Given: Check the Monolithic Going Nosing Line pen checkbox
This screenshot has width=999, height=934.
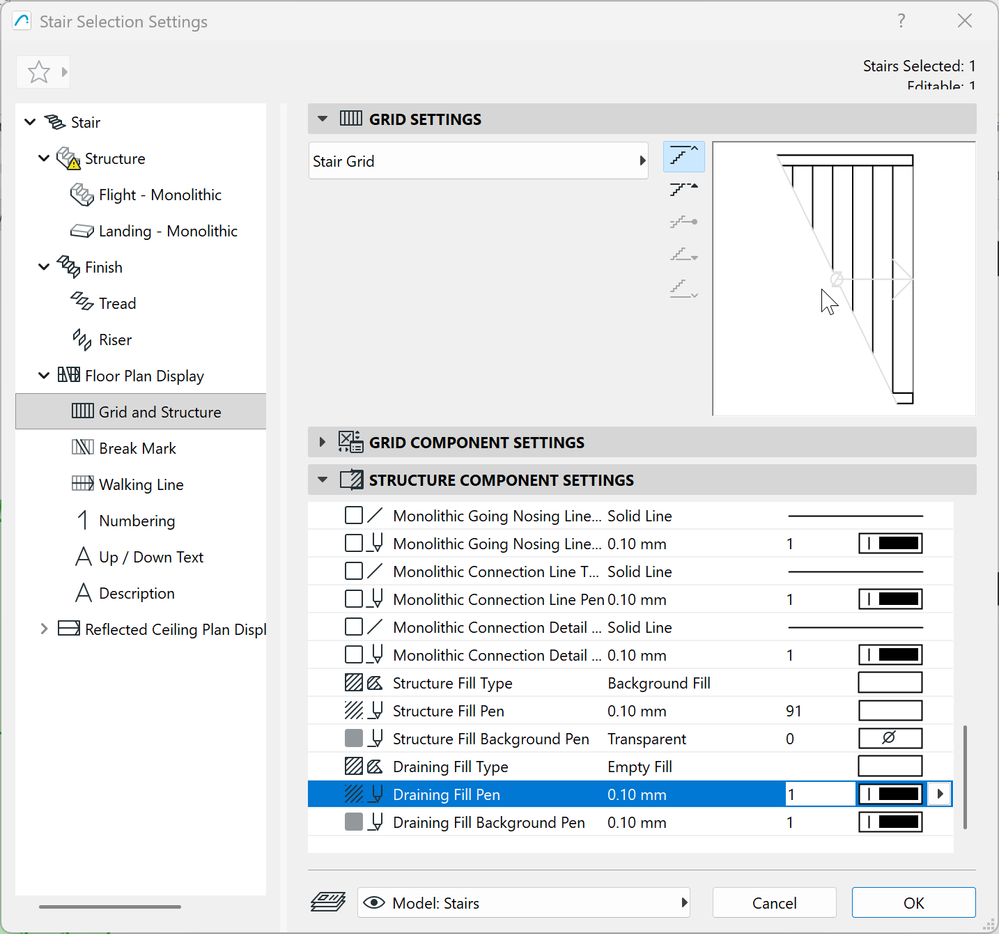Looking at the screenshot, I should click(353, 544).
